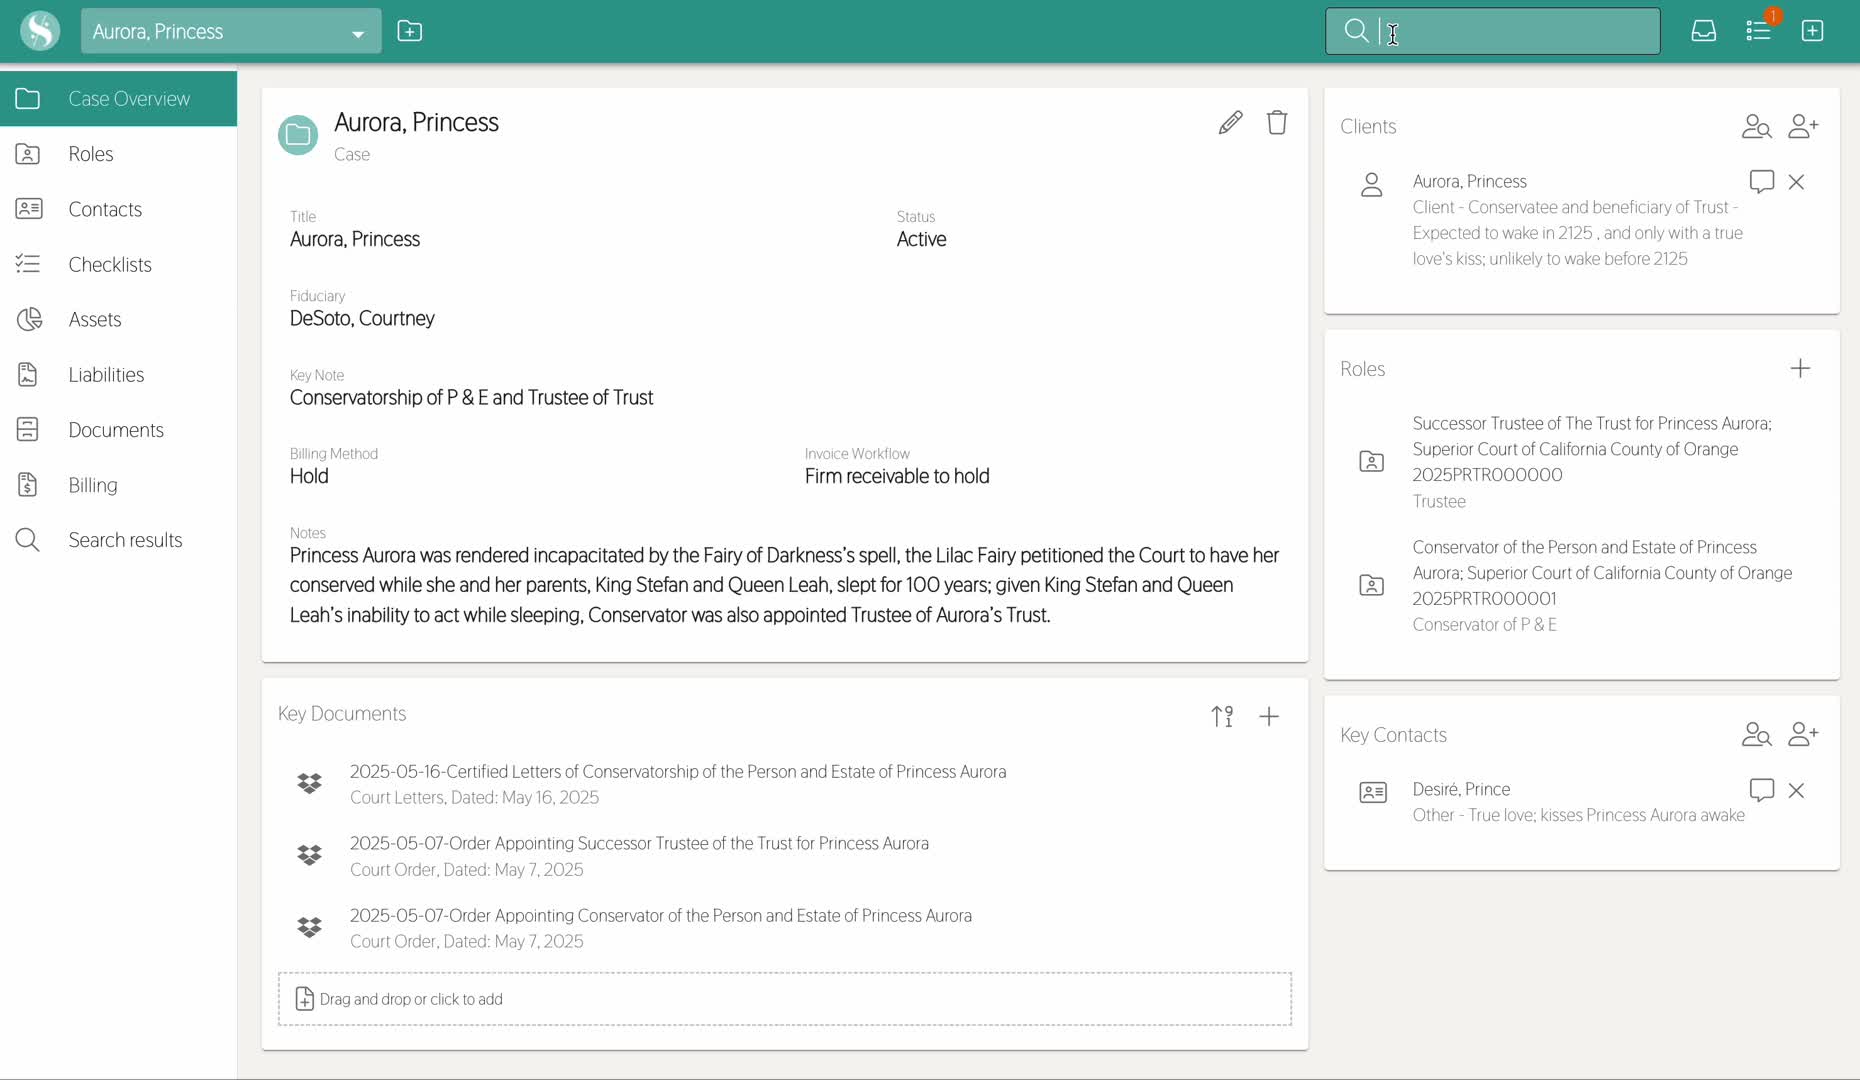The image size is (1860, 1080).
Task: Click the Fiduciary name DeSoto, Courtney
Action: click(x=362, y=318)
